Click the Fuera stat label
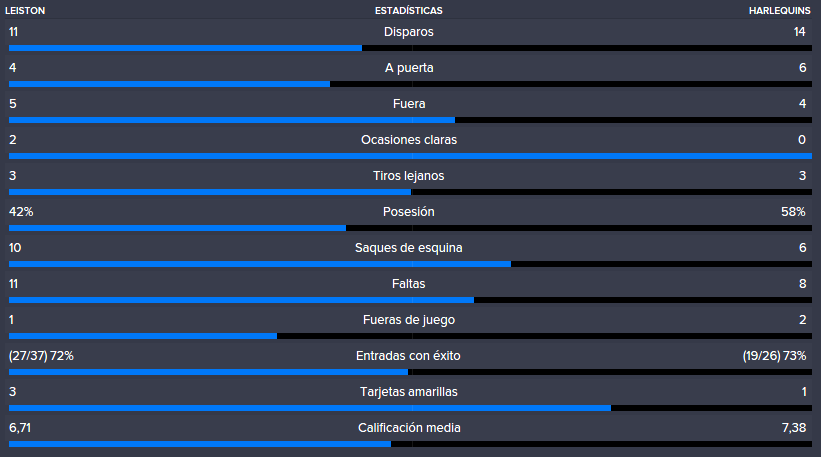Image resolution: width=821 pixels, height=457 pixels. point(409,104)
